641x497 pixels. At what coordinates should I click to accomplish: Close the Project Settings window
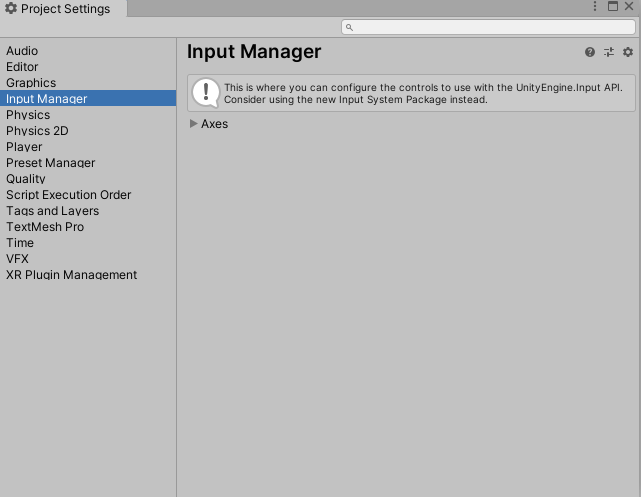[630, 6]
